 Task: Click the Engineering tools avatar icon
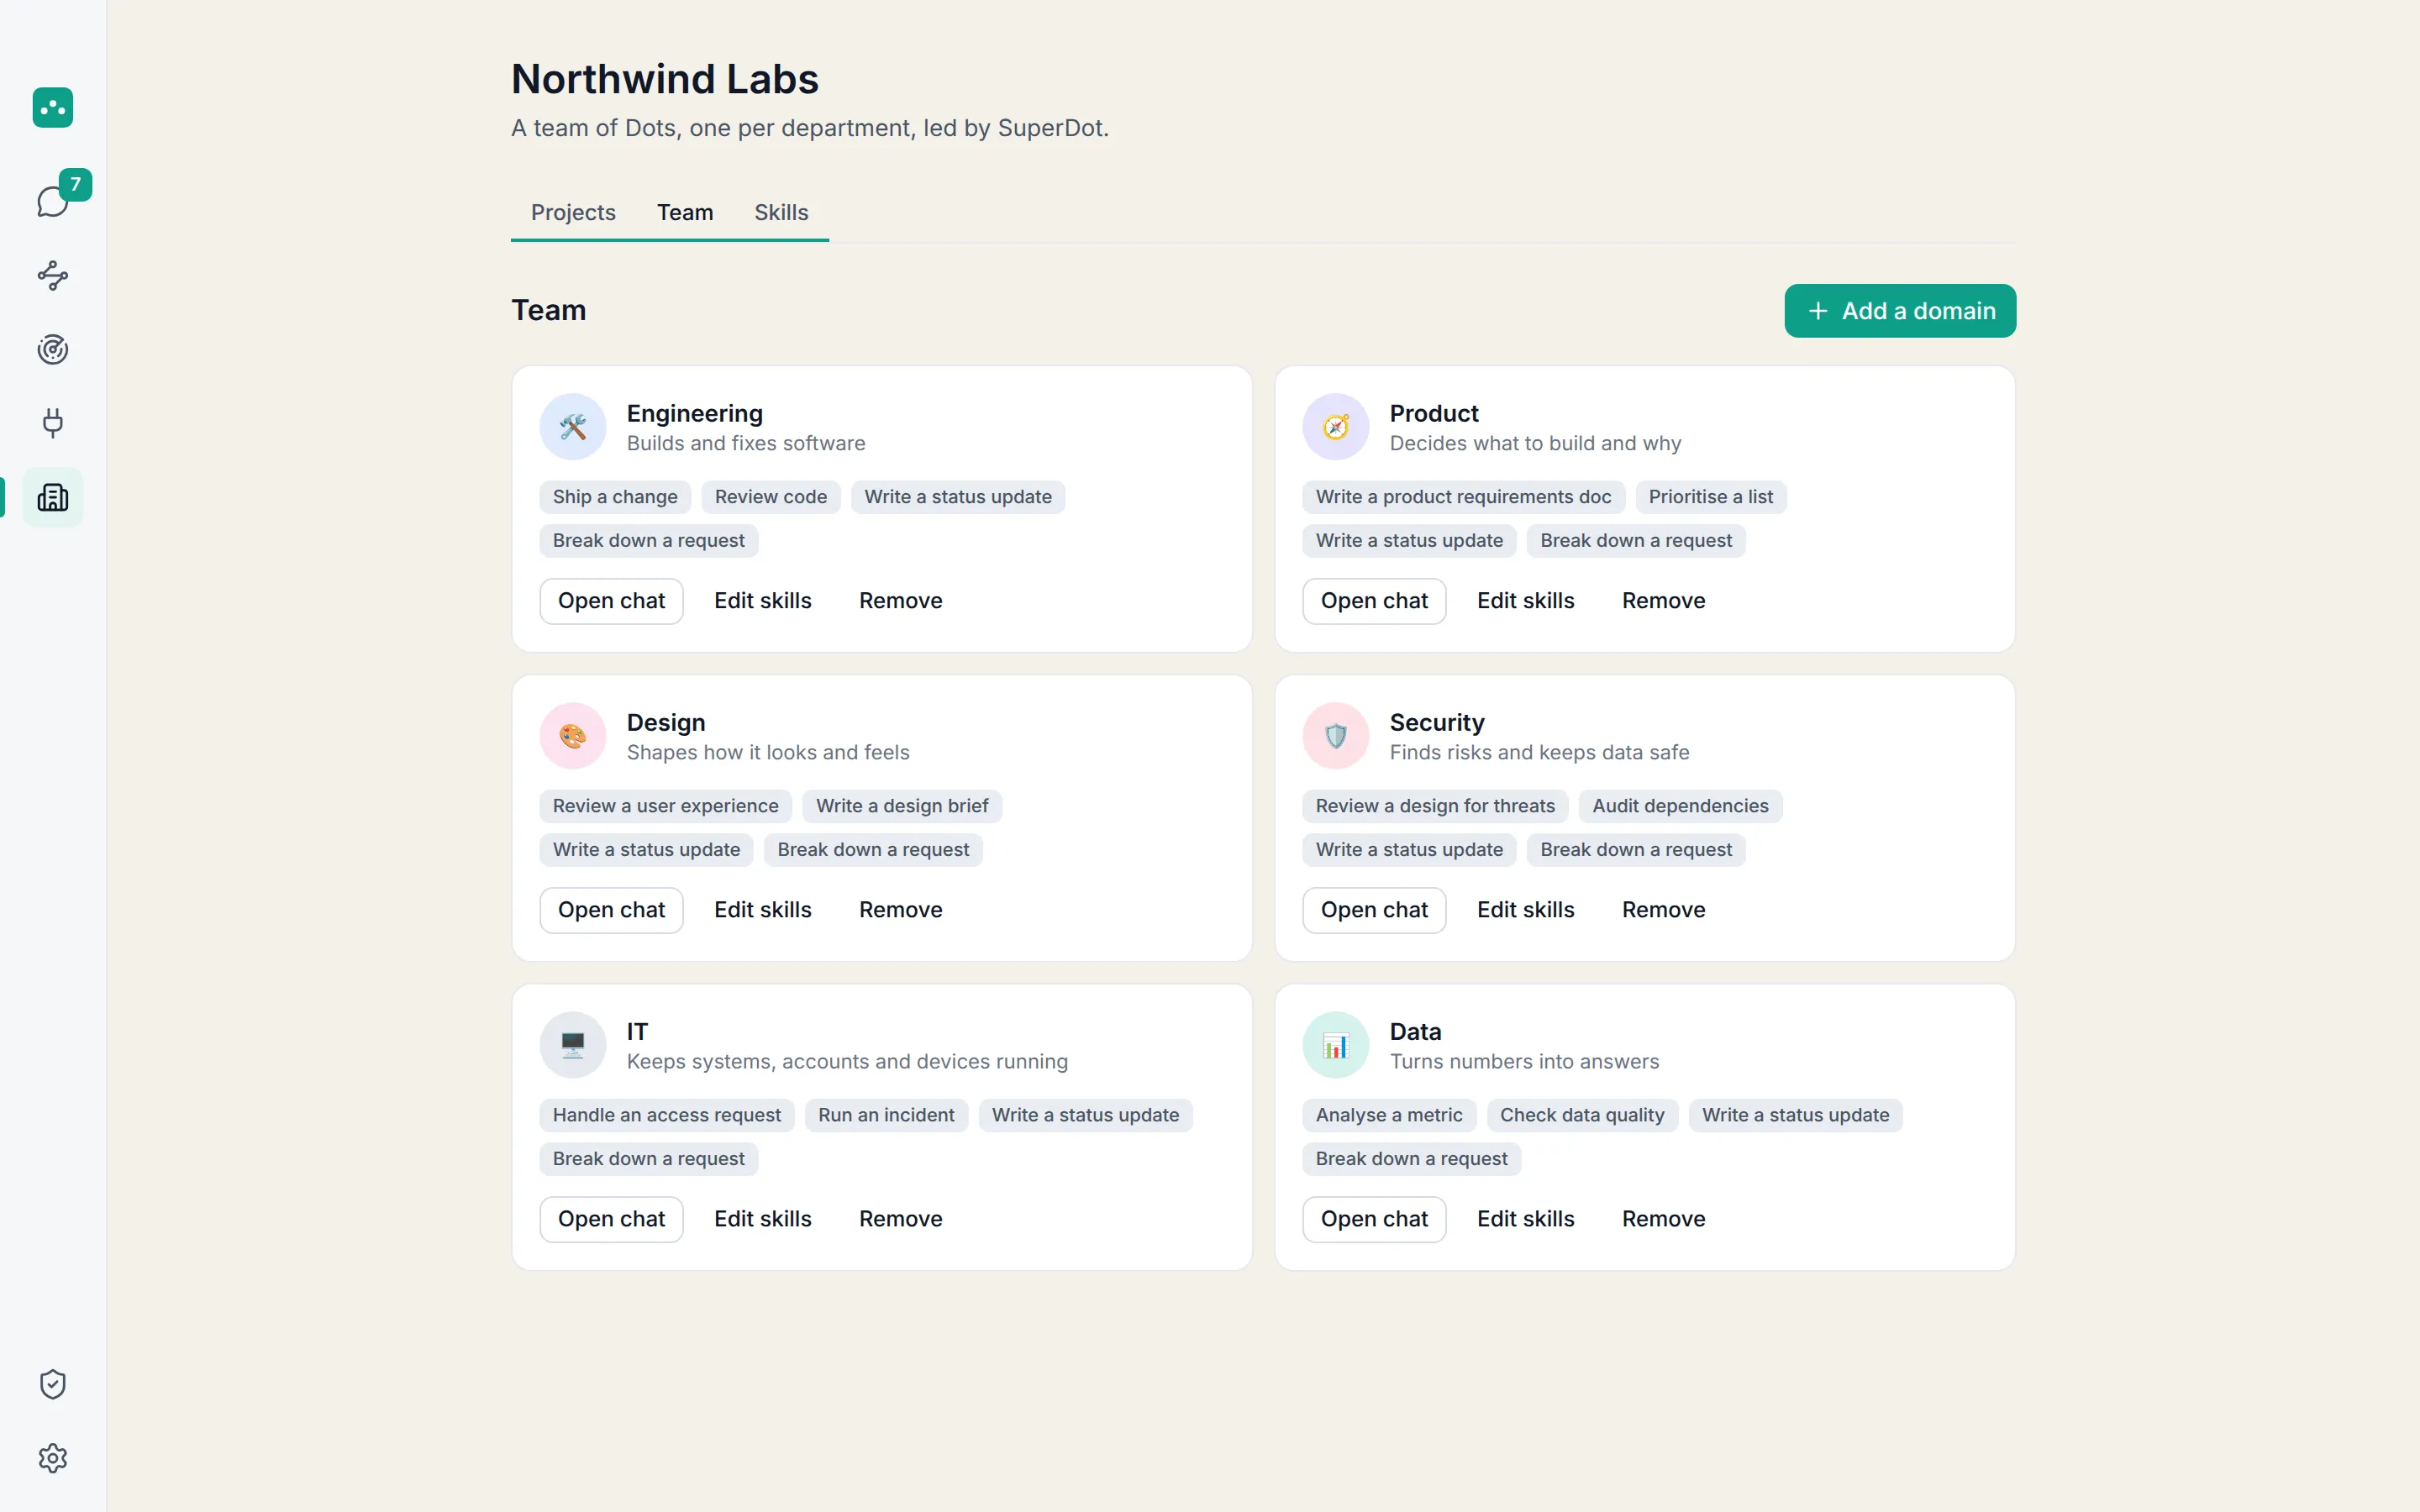tap(573, 427)
